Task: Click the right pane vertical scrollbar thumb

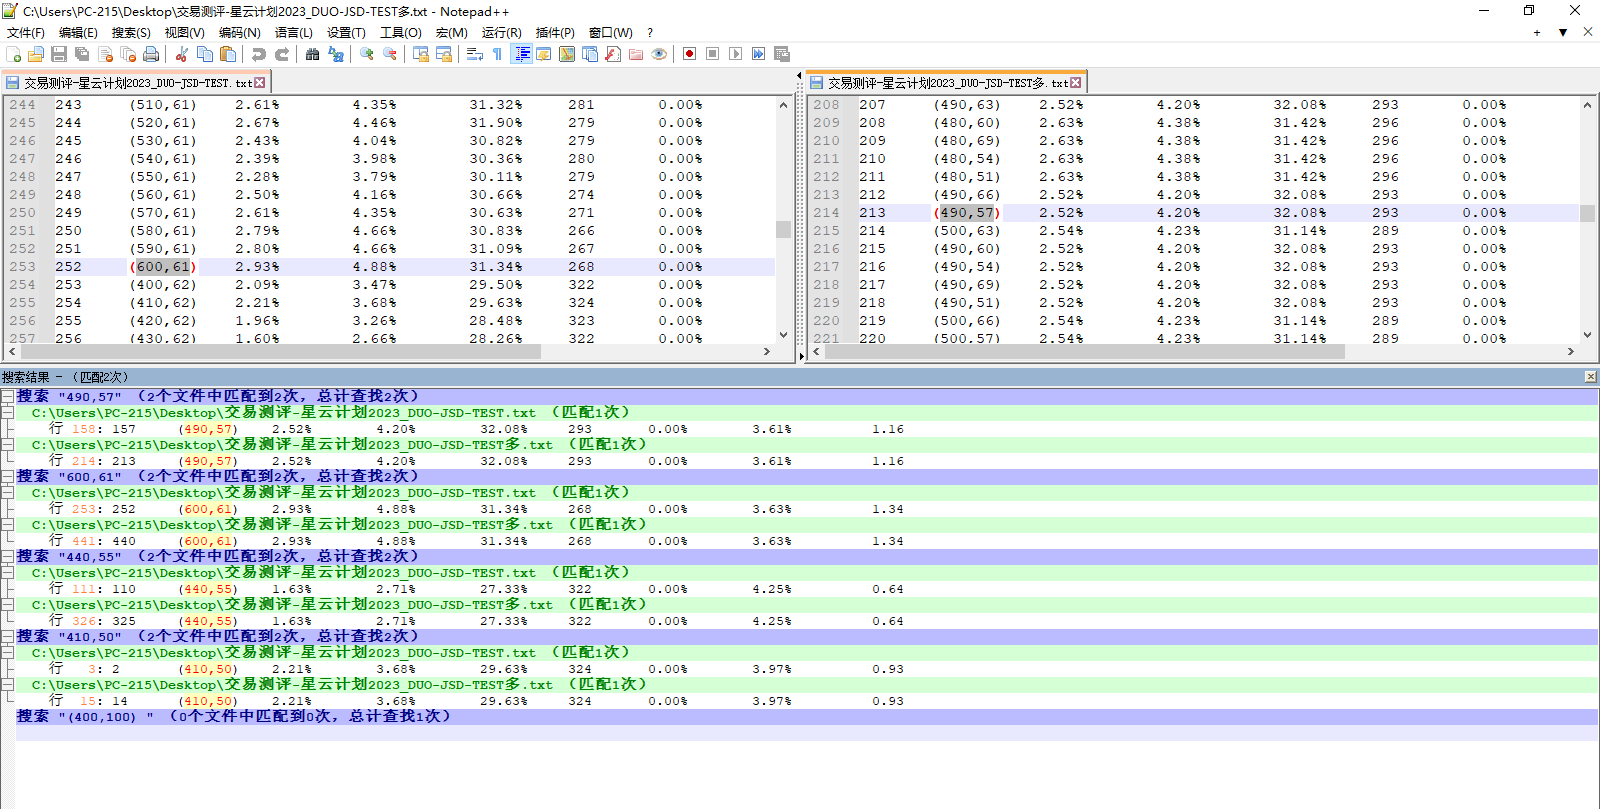Action: [x=1587, y=213]
